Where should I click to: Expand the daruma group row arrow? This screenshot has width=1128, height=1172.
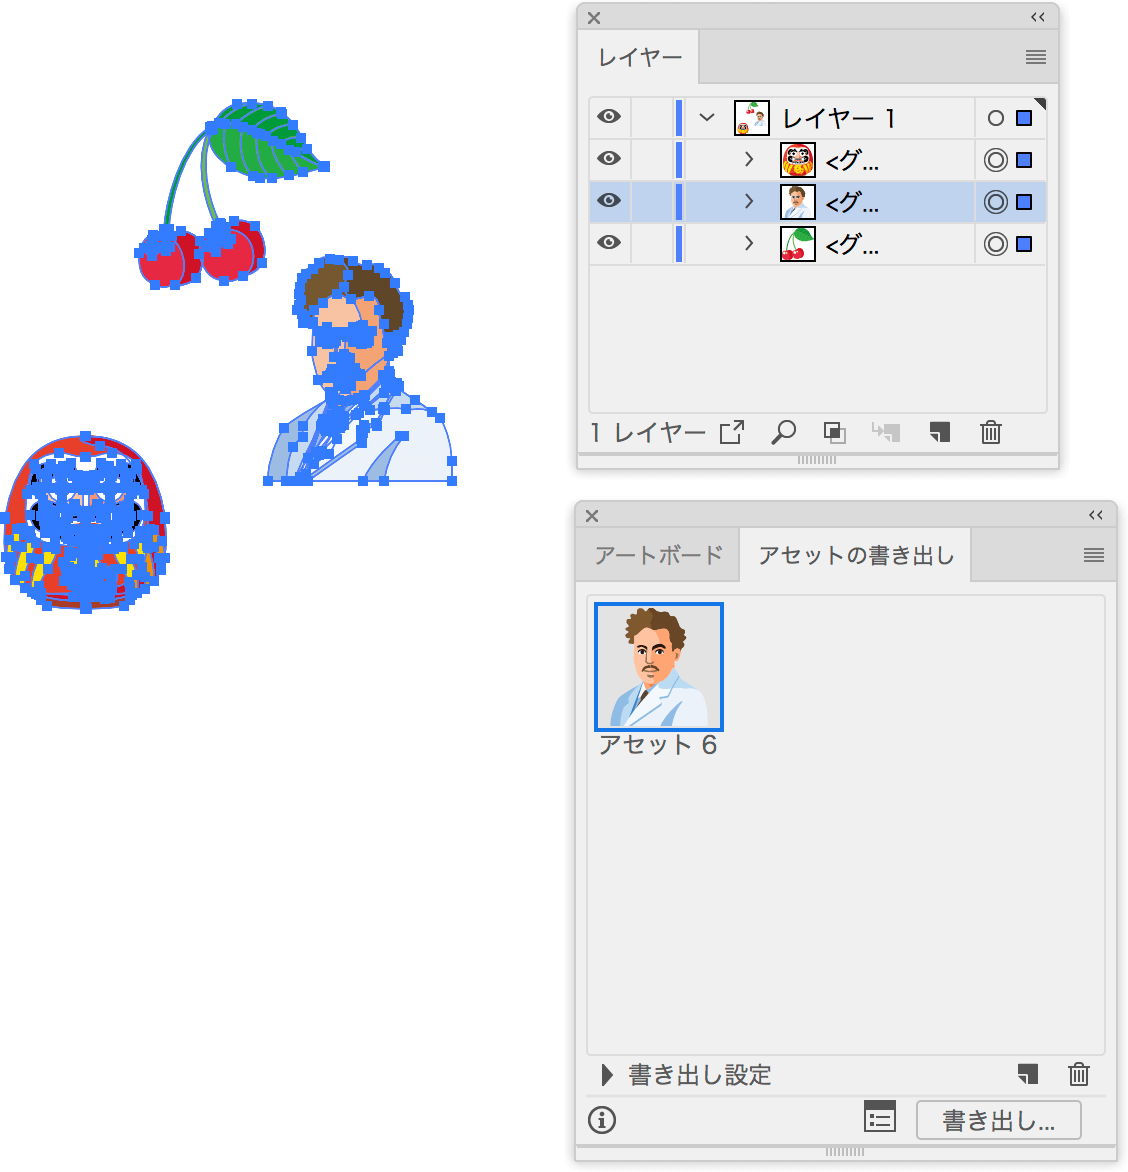pyautogui.click(x=749, y=159)
